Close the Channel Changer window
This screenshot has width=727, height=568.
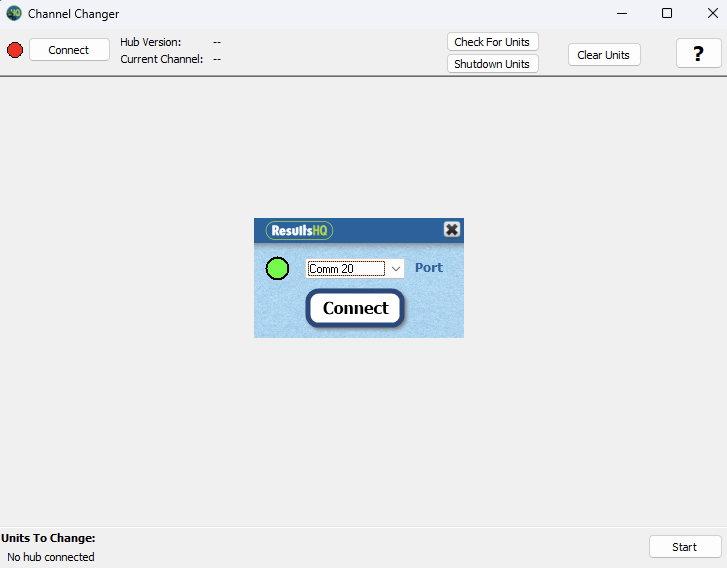click(x=713, y=13)
